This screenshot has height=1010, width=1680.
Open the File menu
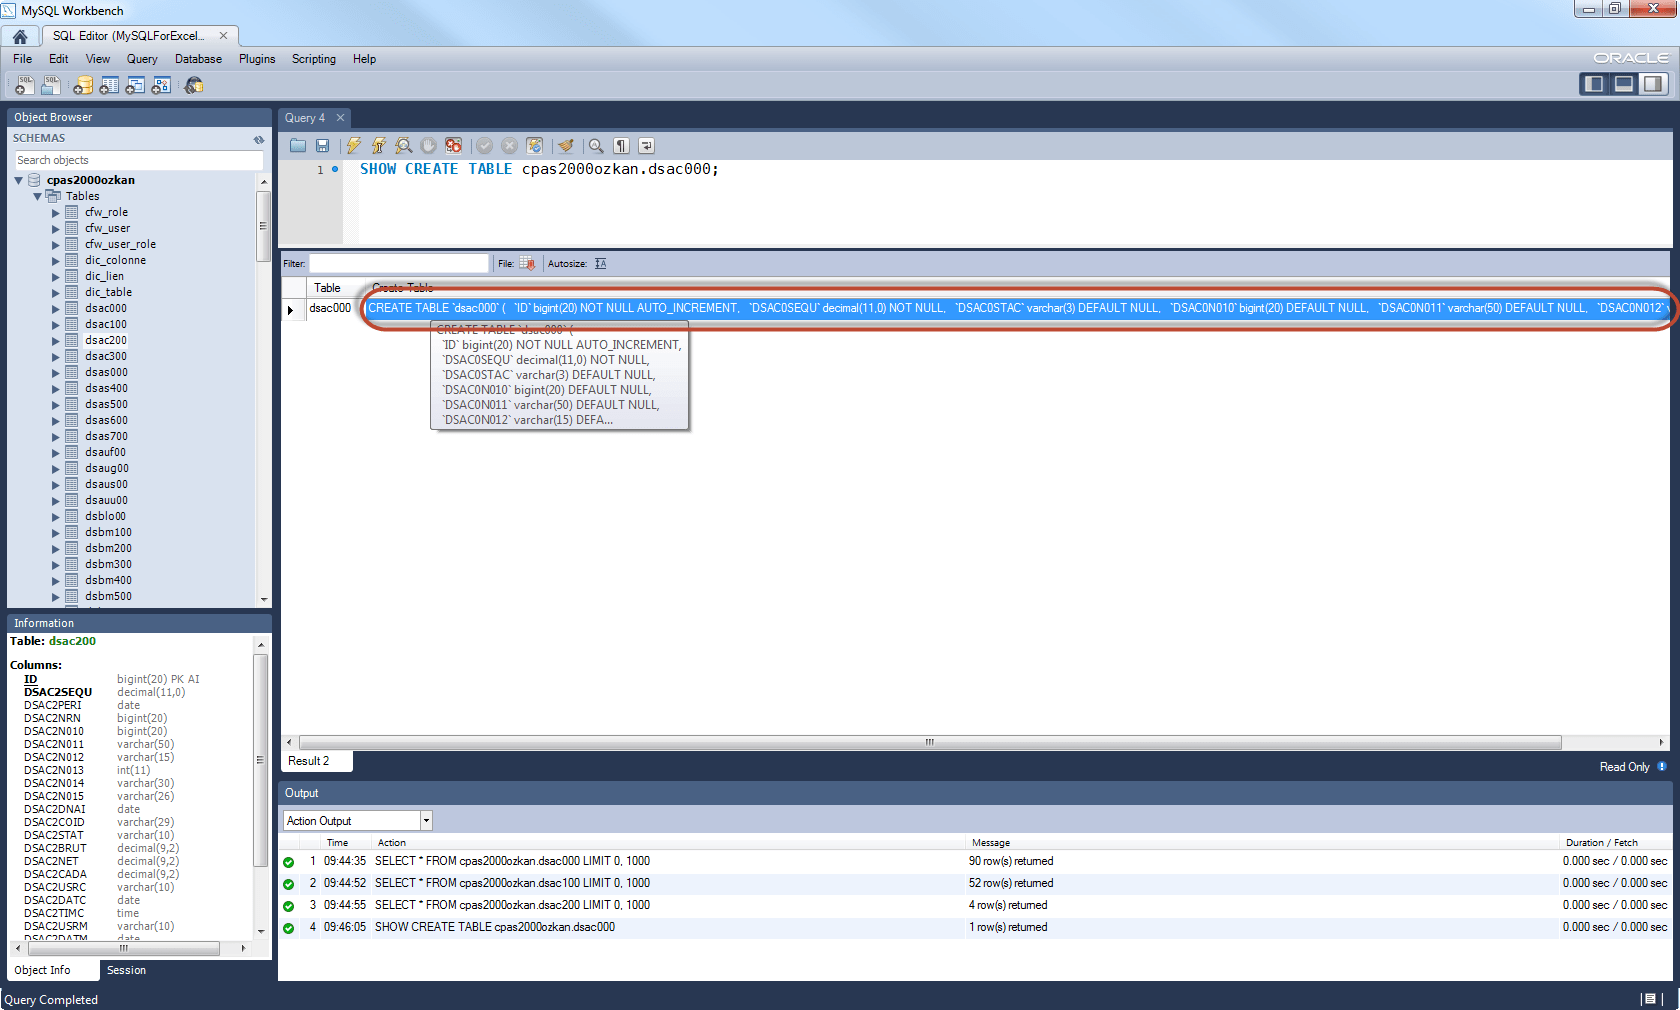tap(23, 59)
